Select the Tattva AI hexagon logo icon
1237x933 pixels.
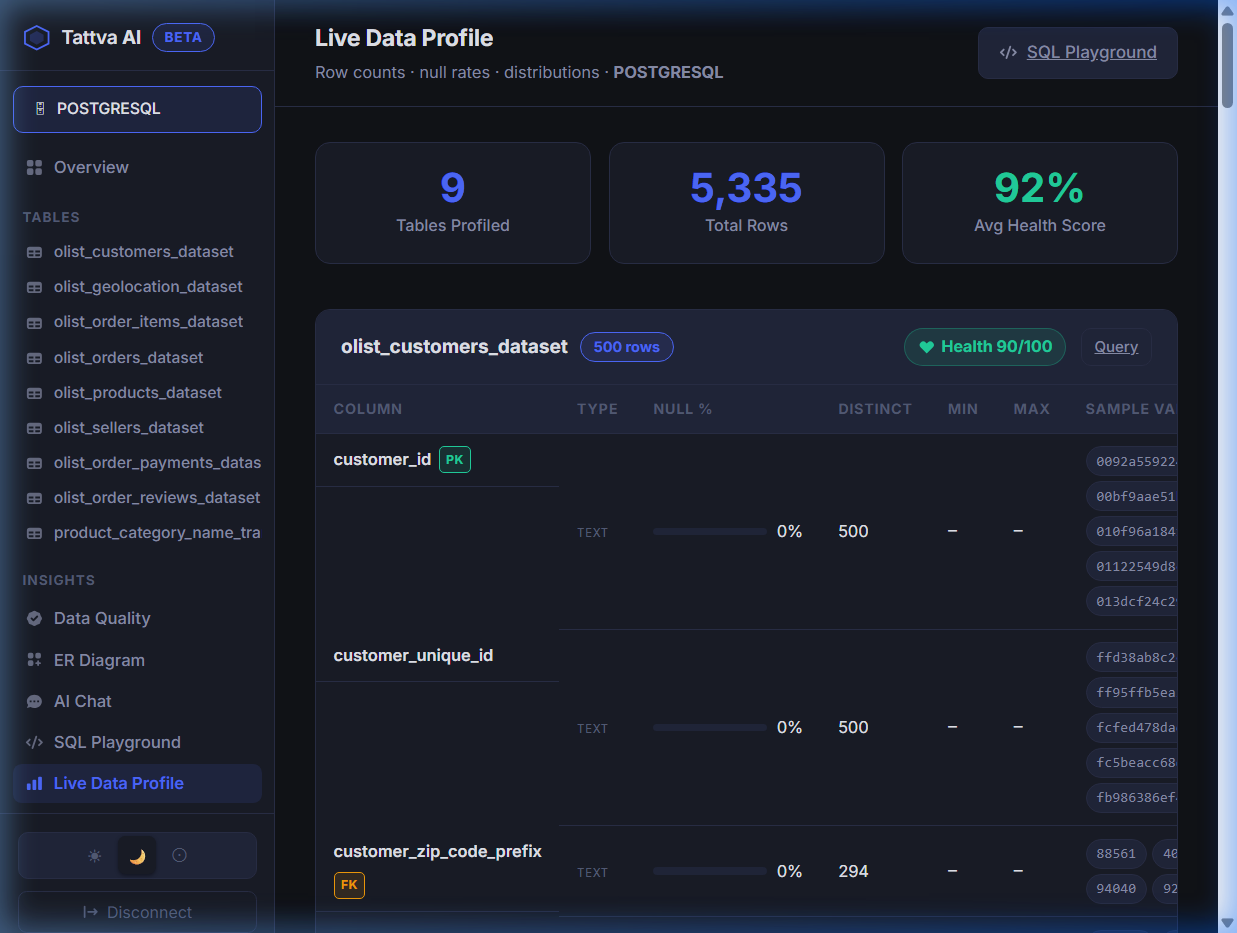coord(37,37)
